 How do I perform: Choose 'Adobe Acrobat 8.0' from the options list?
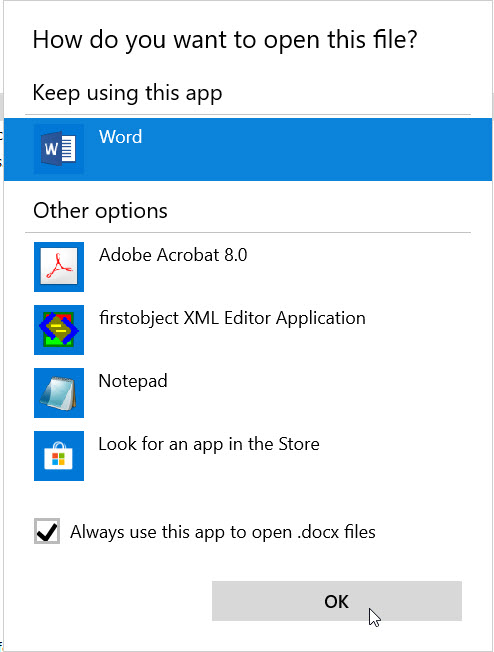pyautogui.click(x=173, y=255)
